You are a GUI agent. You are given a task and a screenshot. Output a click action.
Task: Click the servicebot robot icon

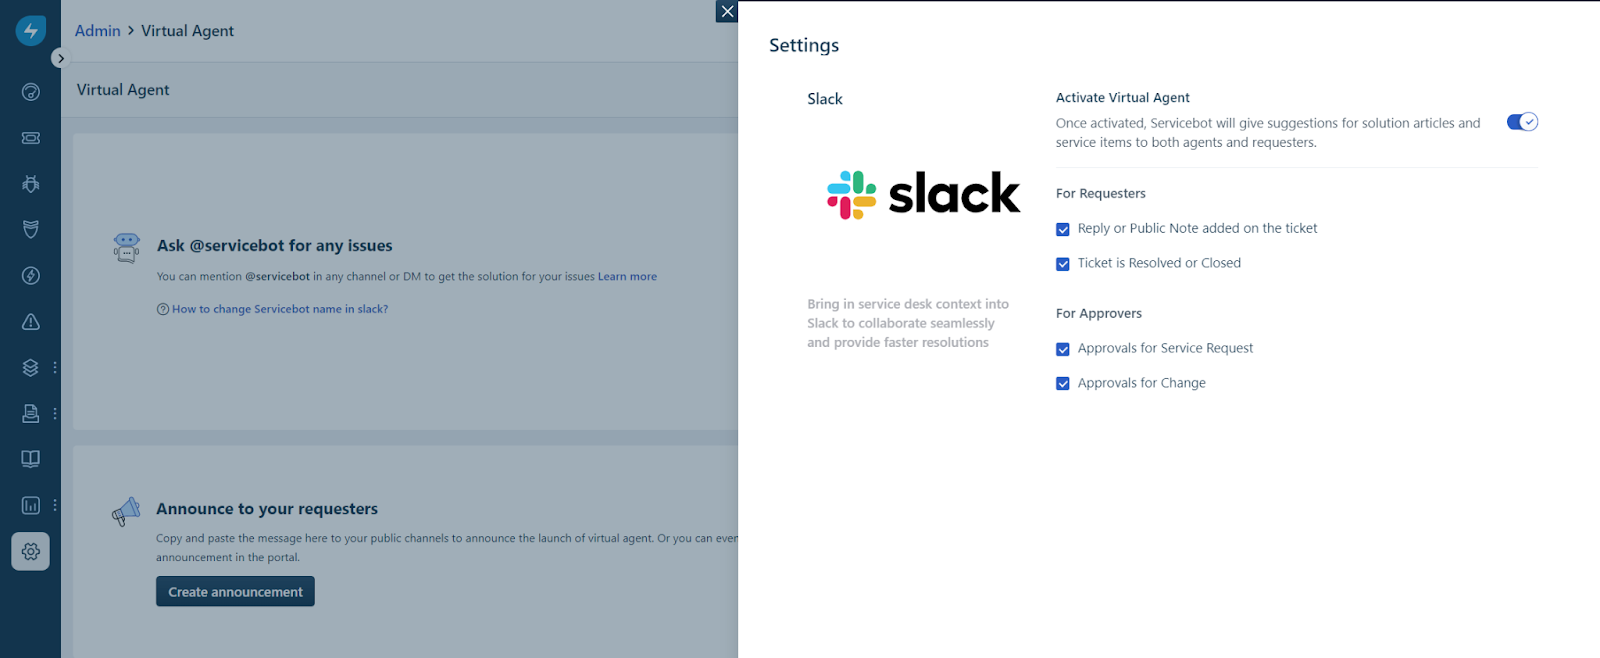tap(127, 247)
